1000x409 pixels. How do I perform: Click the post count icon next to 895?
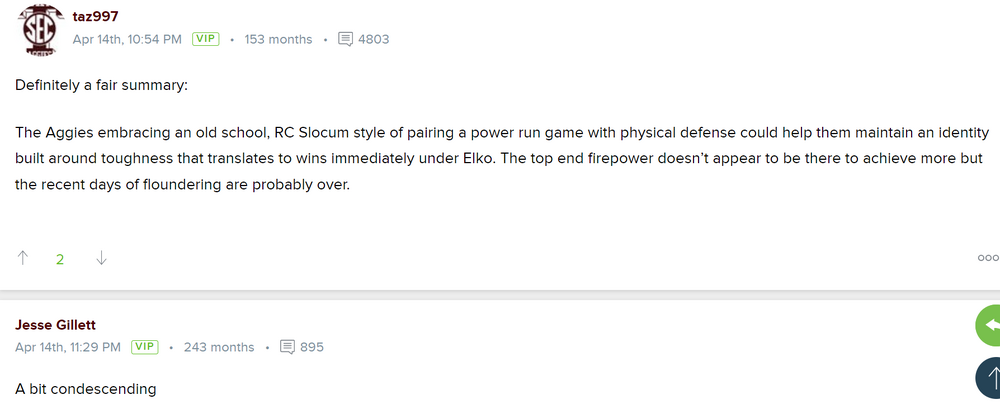[287, 347]
